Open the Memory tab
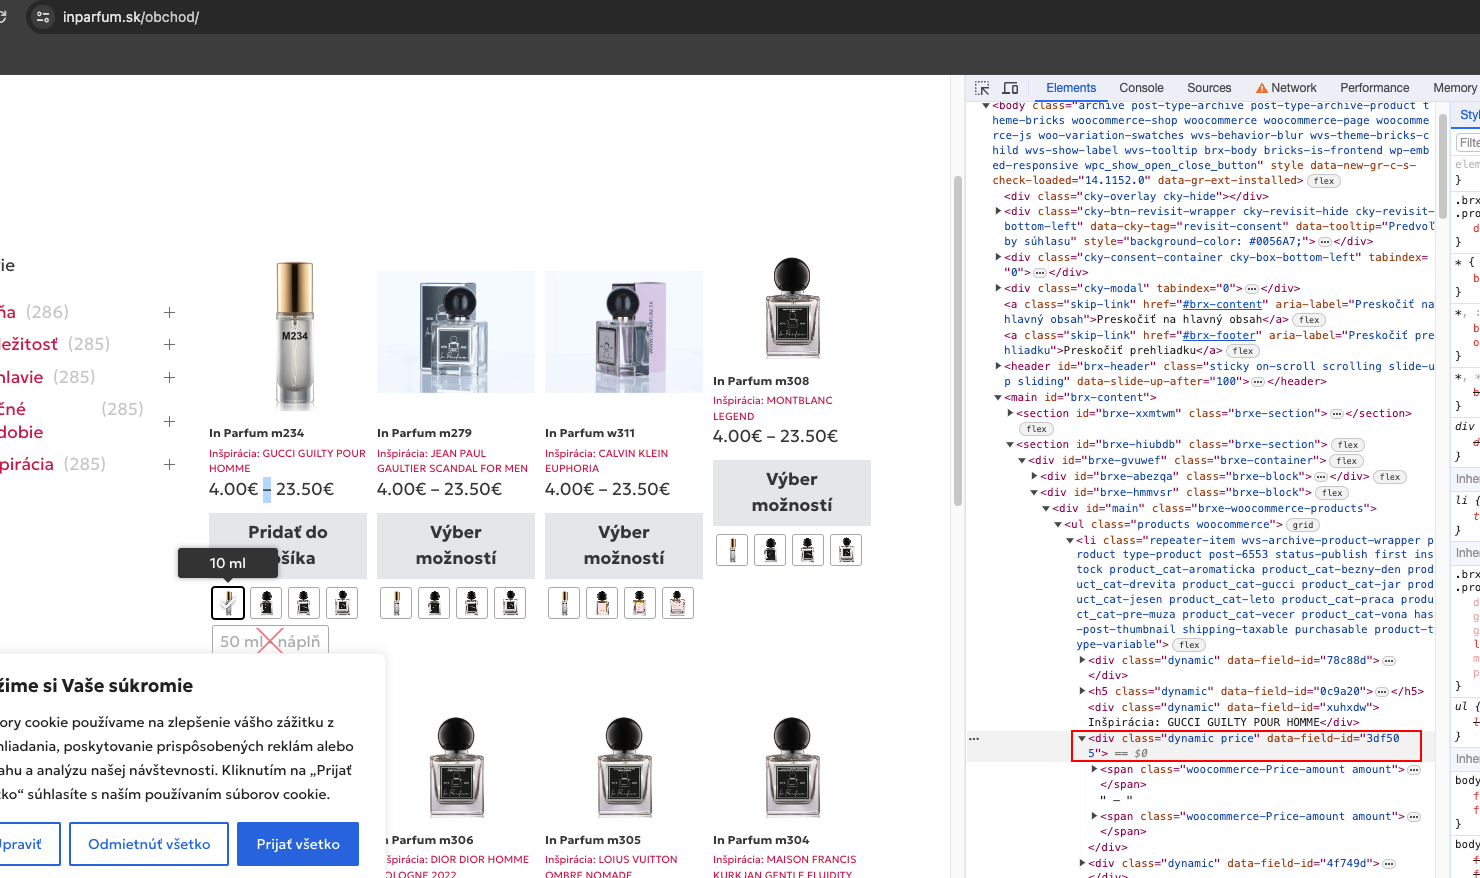 coord(1454,88)
